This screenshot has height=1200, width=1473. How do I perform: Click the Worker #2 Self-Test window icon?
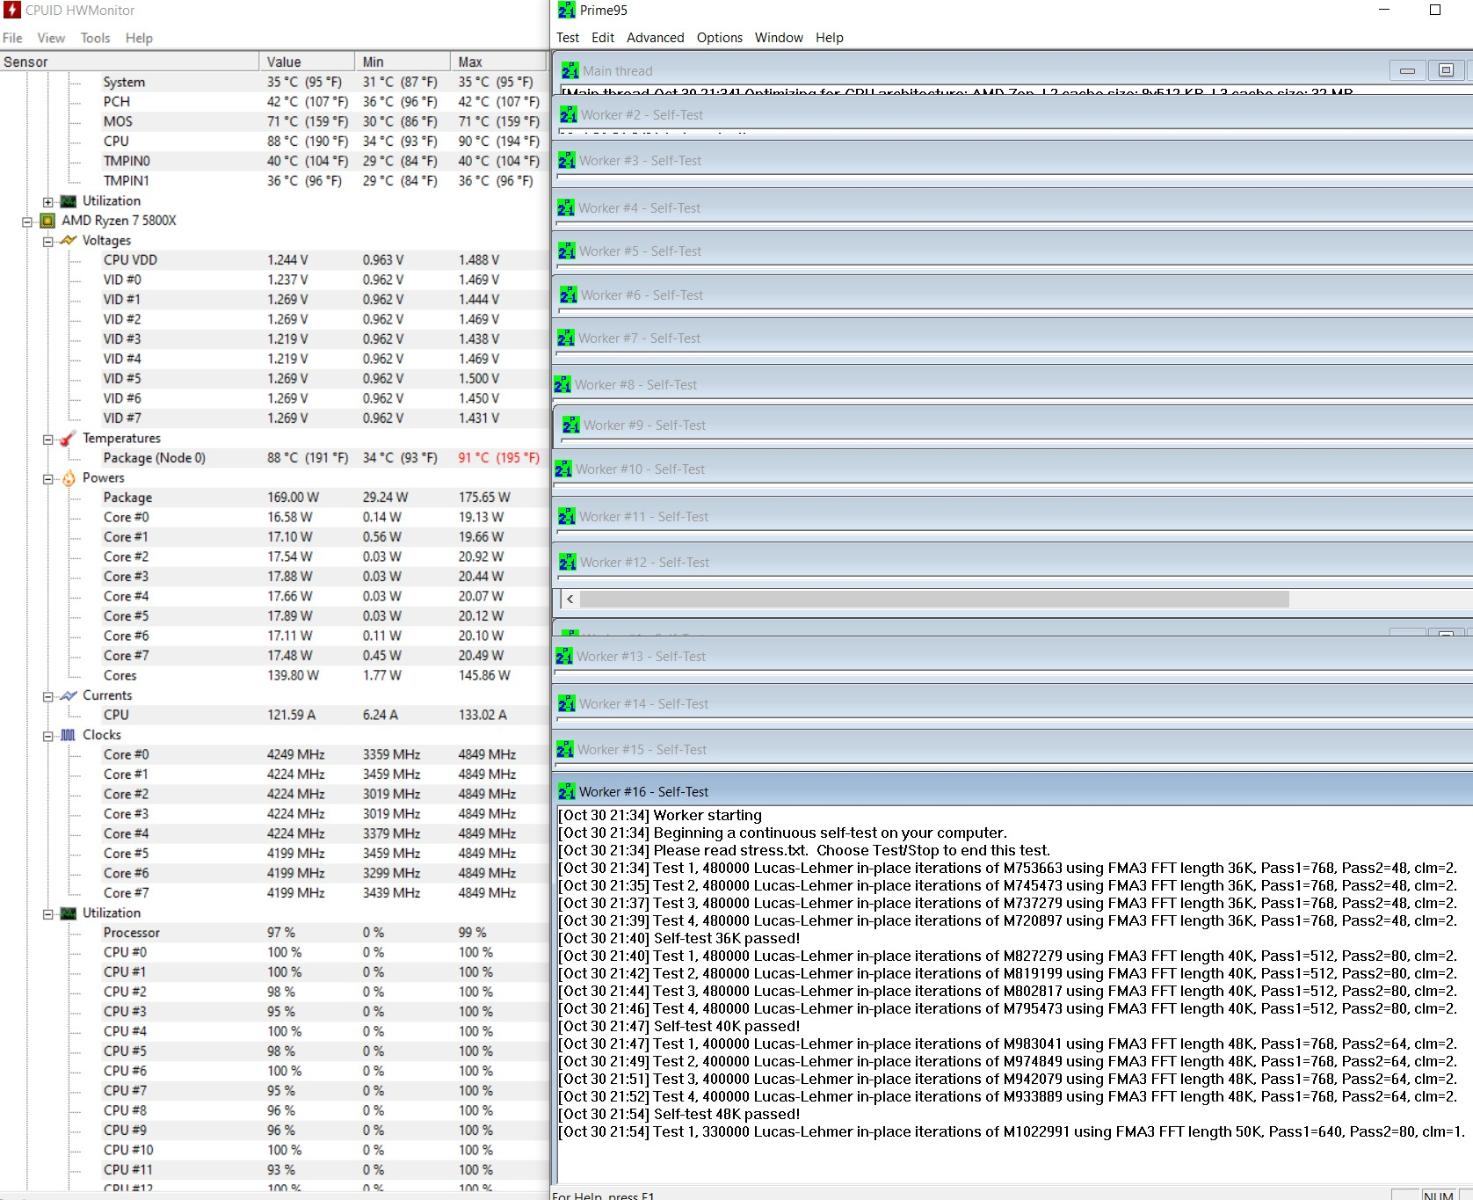tap(568, 115)
